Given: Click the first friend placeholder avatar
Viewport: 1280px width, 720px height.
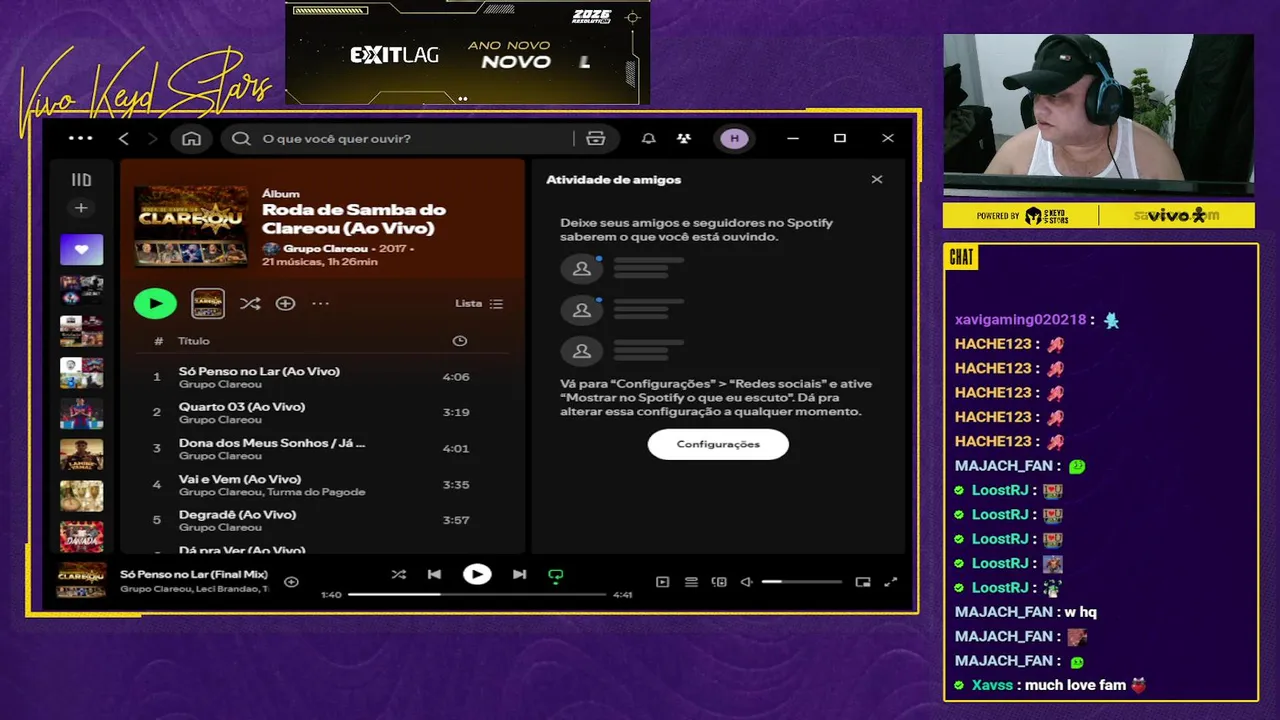Looking at the screenshot, I should pos(581,268).
